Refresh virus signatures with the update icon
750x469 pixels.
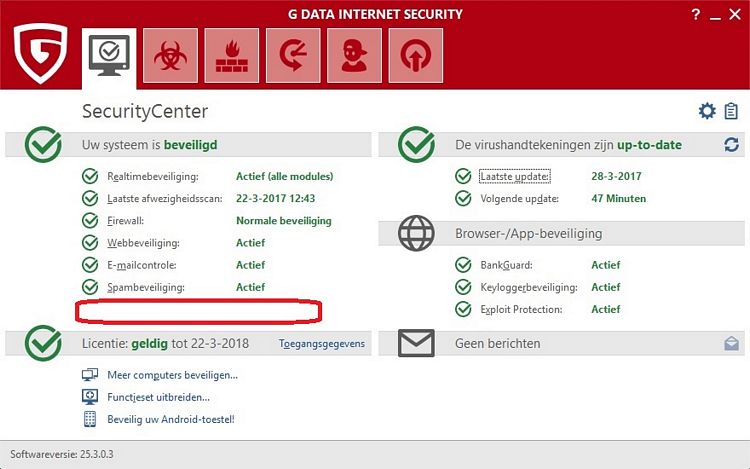[731, 145]
